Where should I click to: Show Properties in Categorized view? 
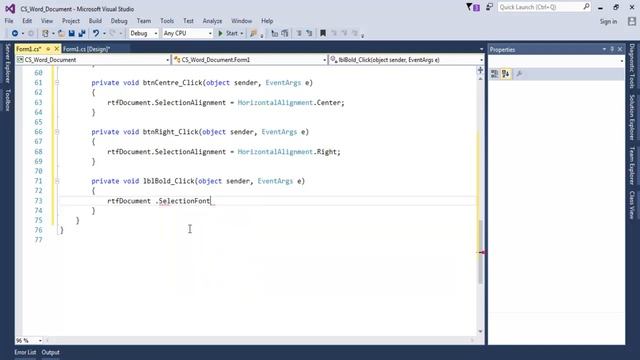[x=494, y=74]
